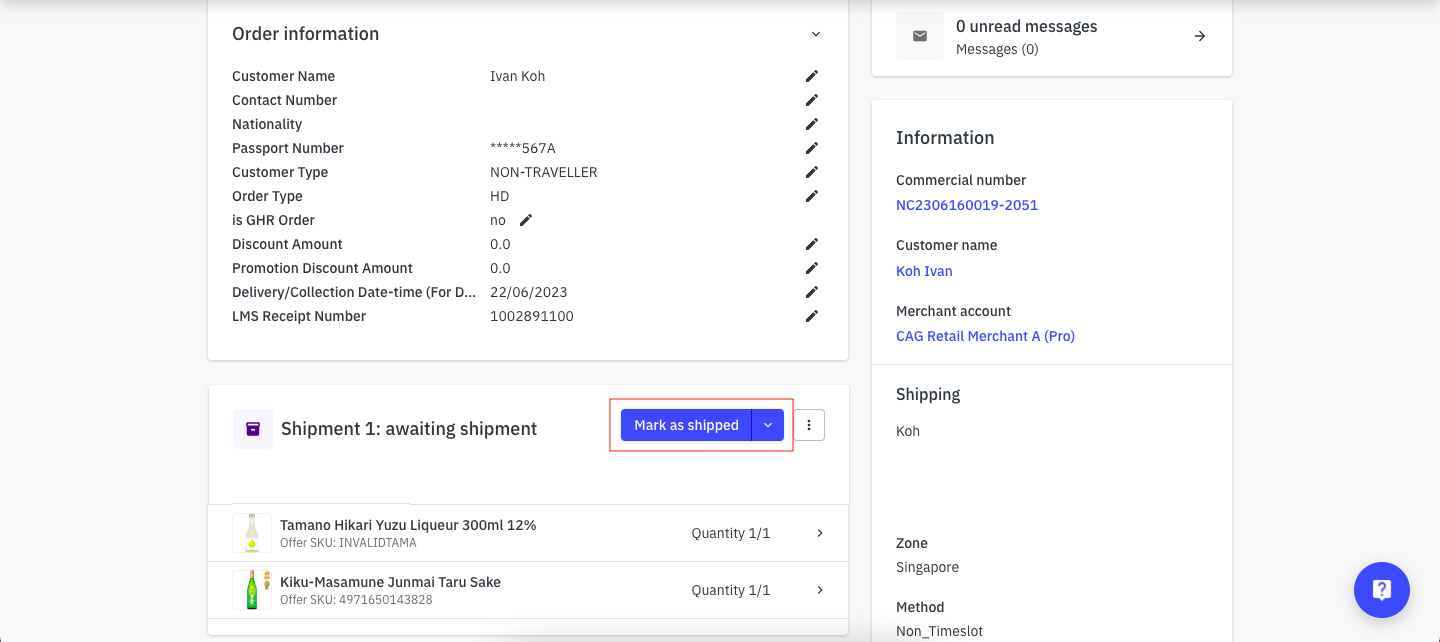Viewport: 1440px width, 642px height.
Task: Open dropdown arrow next to Mark as shipped
Action: point(768,425)
